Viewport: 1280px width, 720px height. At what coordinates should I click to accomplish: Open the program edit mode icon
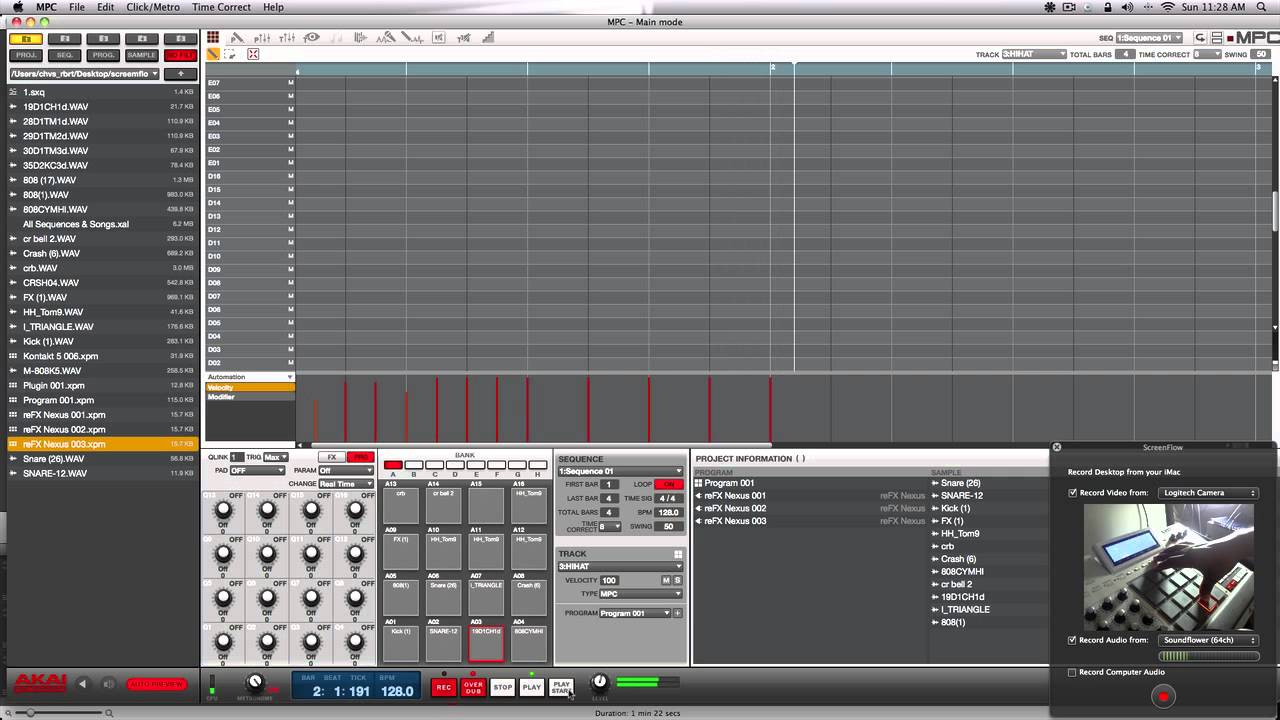[x=237, y=38]
